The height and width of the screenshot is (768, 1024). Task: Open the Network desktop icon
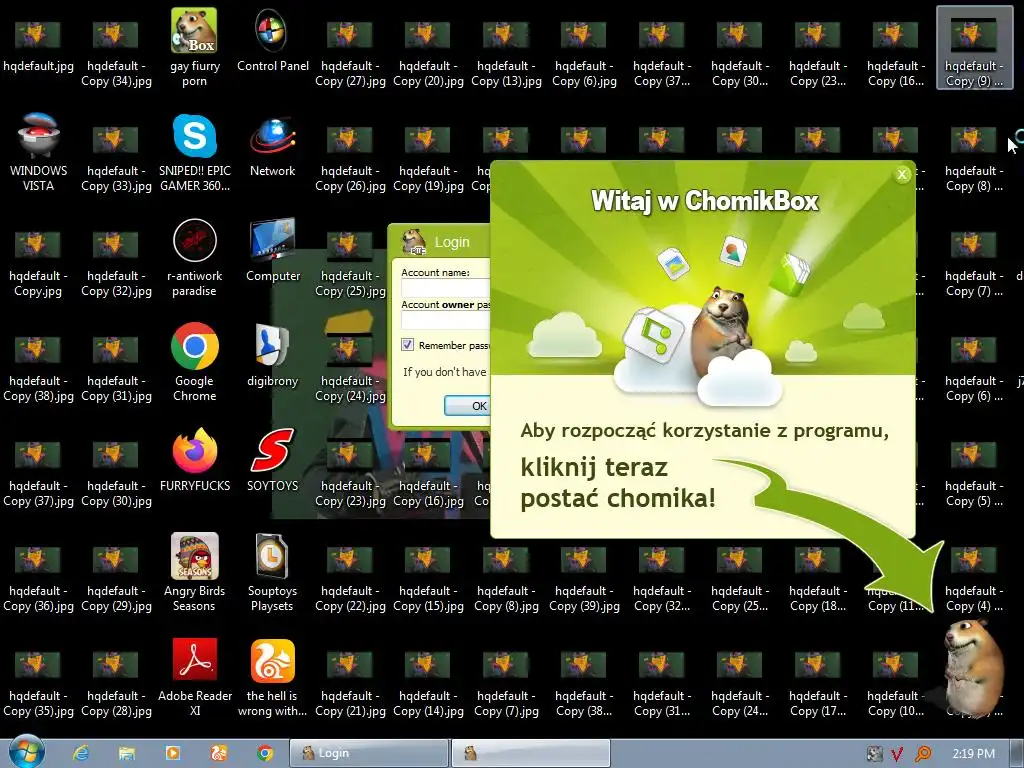tap(272, 146)
